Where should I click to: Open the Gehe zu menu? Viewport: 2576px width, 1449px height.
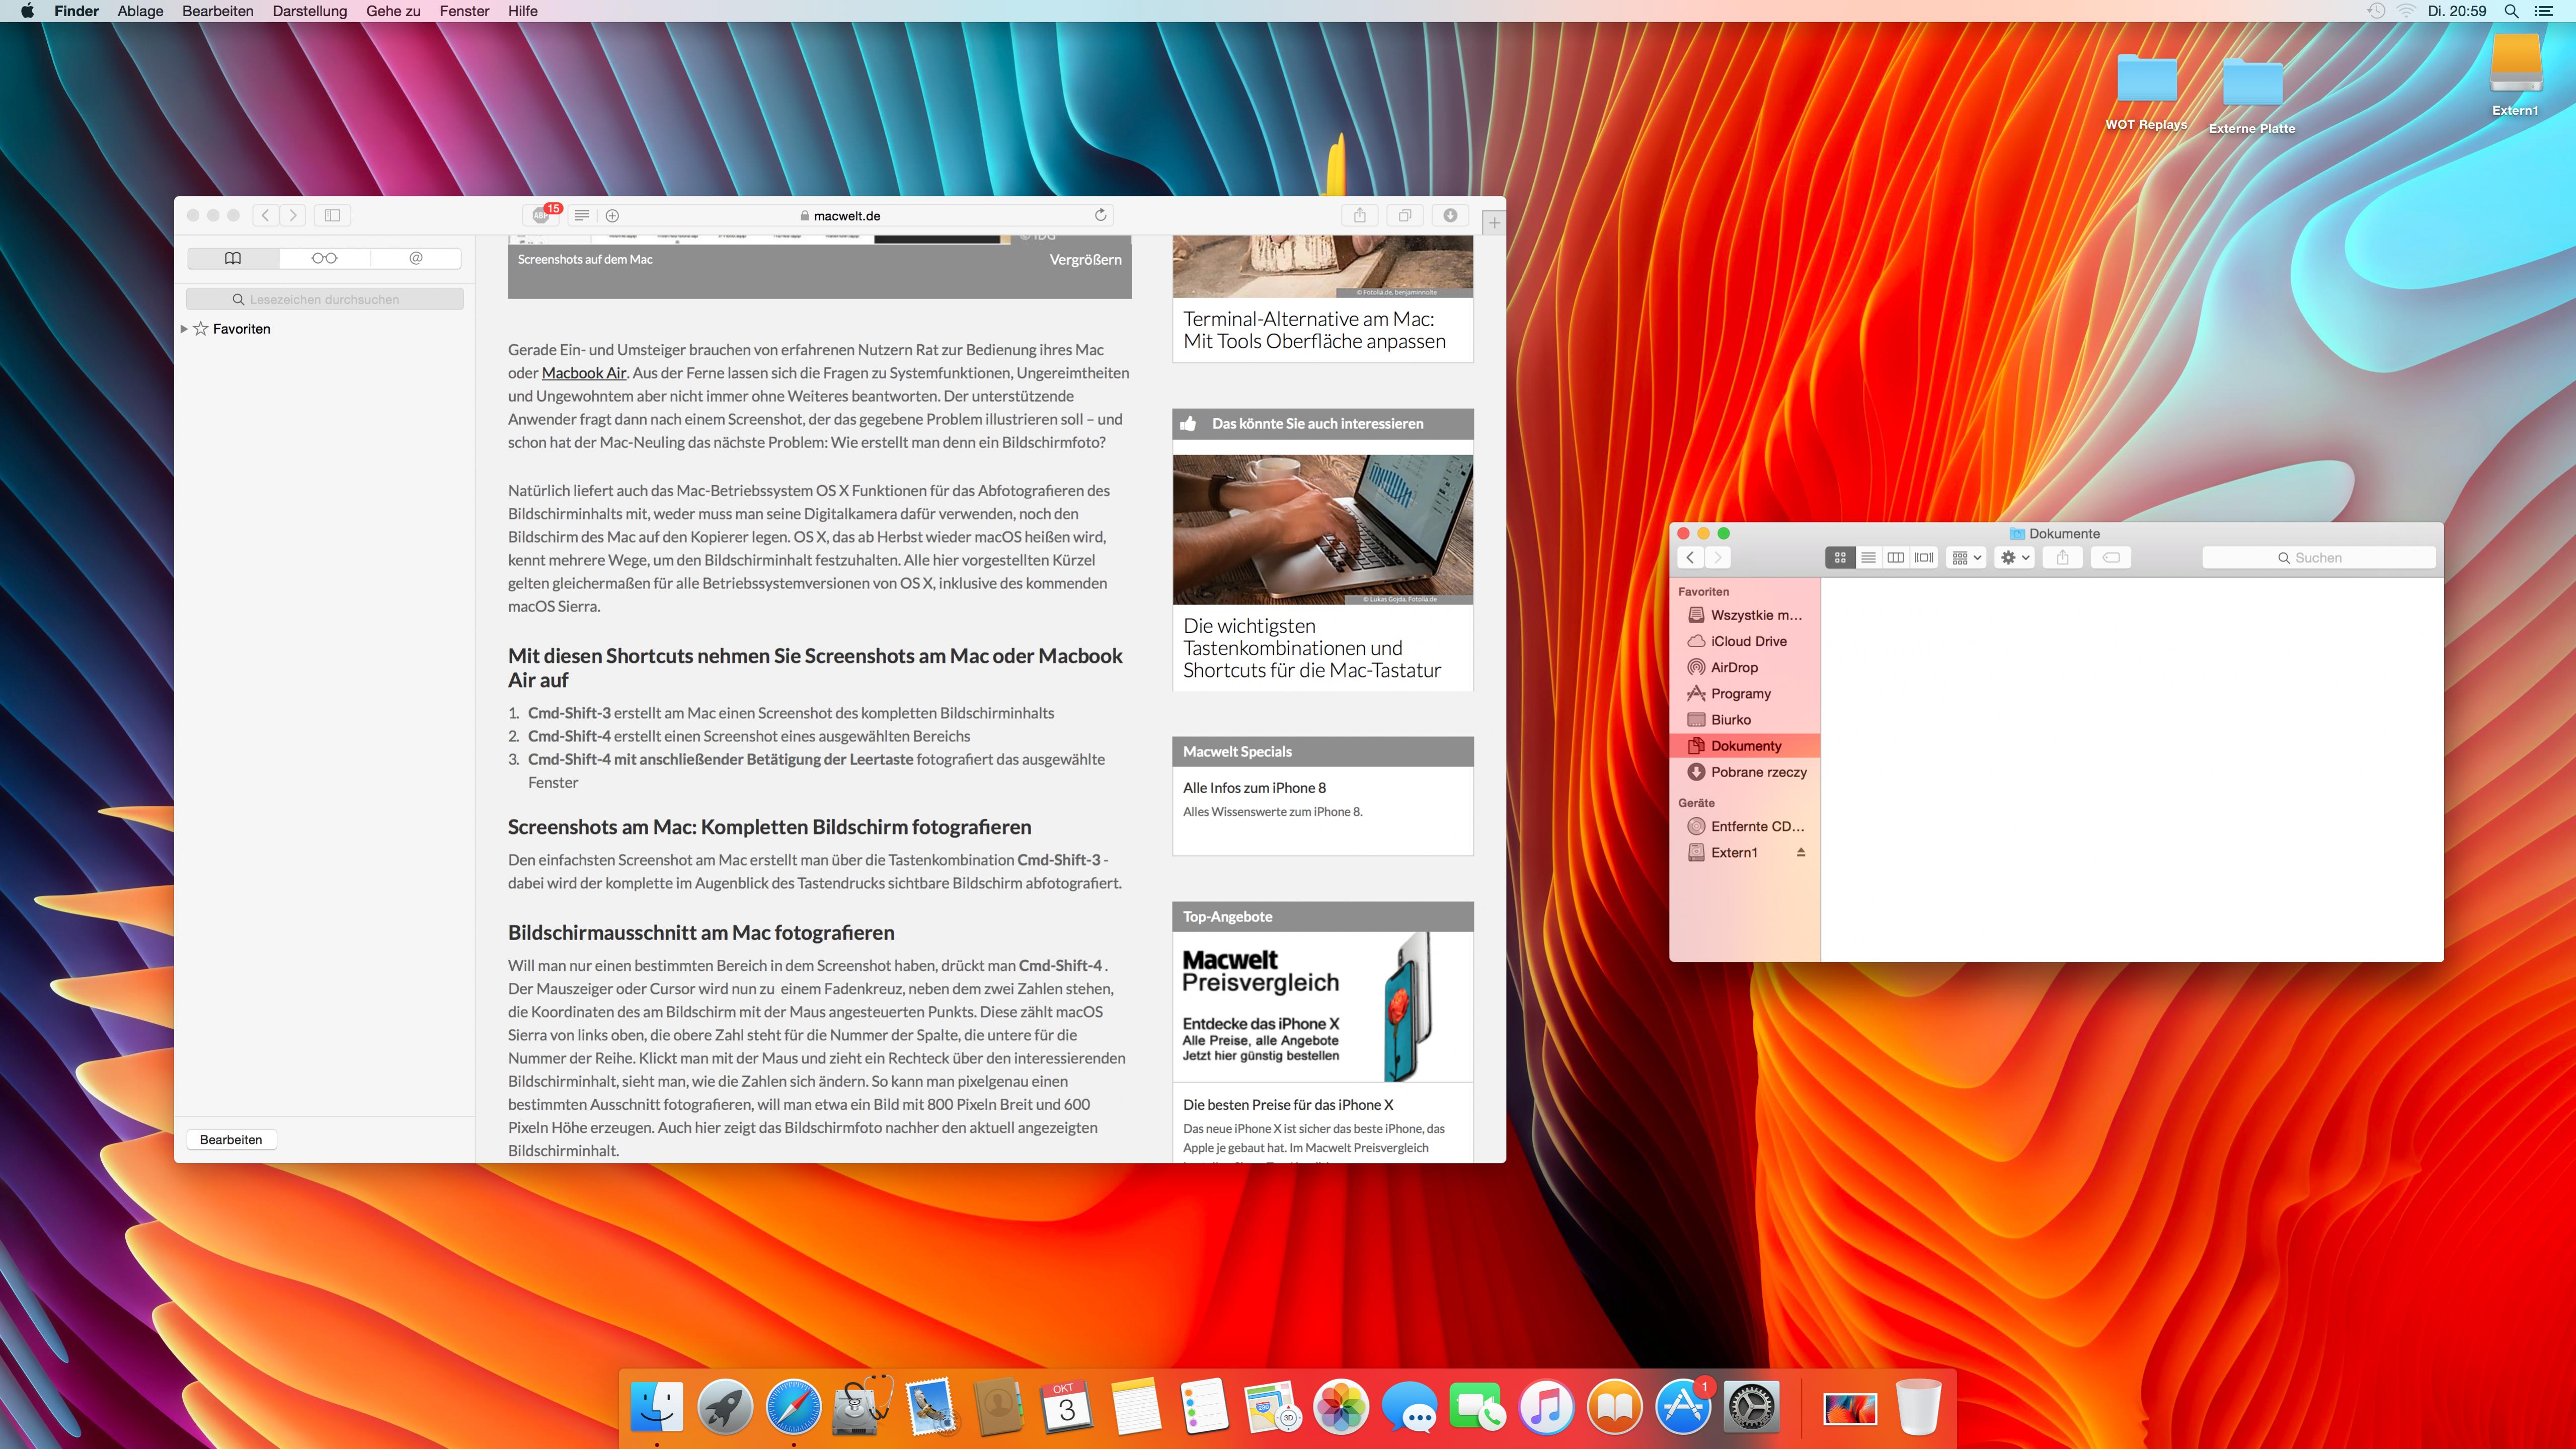(x=393, y=11)
